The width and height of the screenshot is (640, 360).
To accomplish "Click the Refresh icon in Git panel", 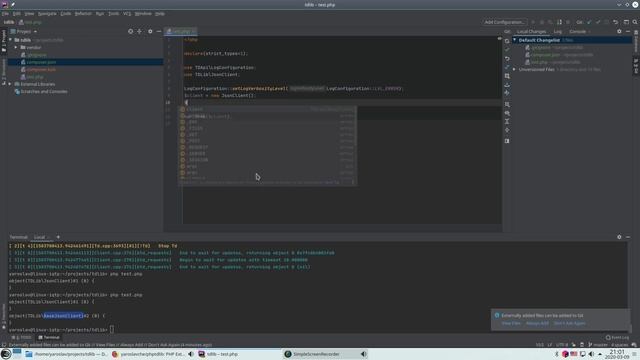I will point(507,41).
